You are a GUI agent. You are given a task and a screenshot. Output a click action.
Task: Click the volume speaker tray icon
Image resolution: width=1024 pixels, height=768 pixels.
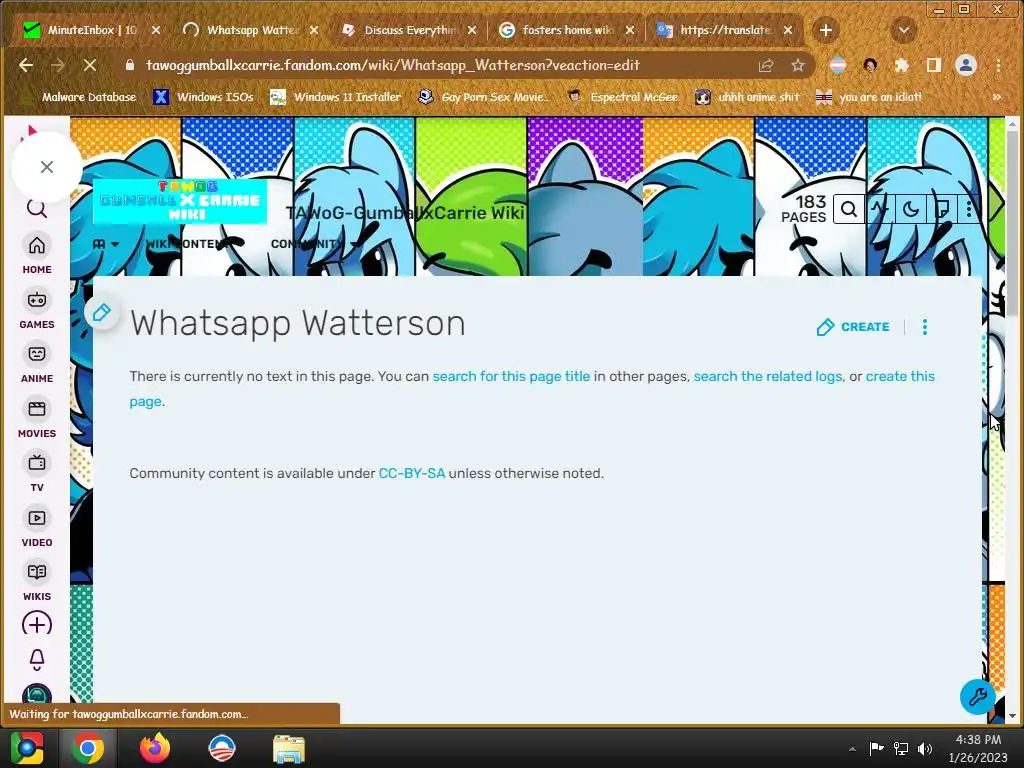pos(925,749)
